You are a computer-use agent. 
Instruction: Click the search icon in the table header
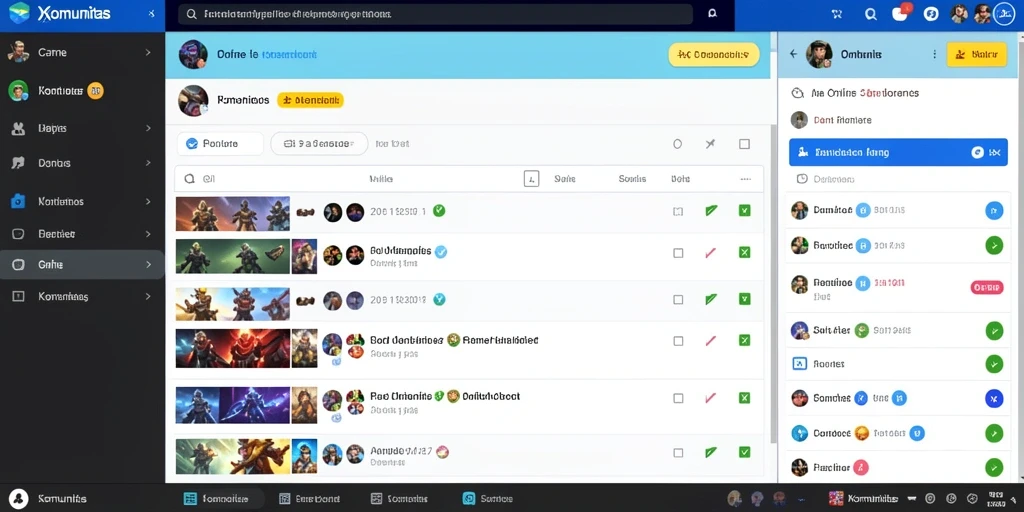[x=189, y=178]
